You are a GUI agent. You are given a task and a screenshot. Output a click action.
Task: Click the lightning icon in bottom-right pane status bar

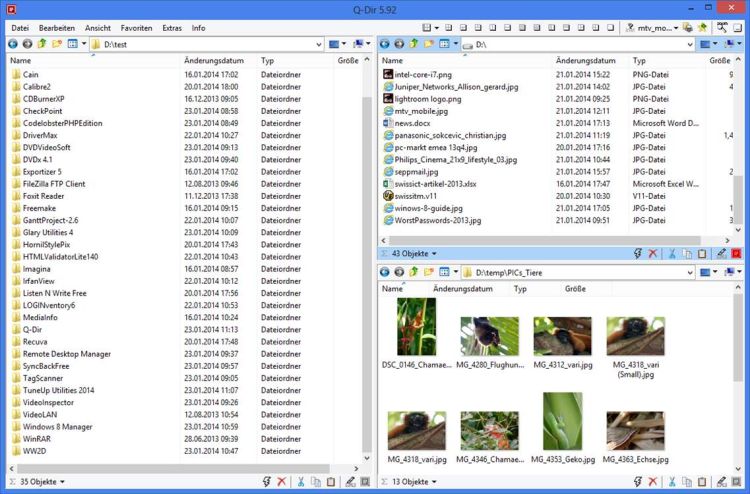[x=637, y=481]
